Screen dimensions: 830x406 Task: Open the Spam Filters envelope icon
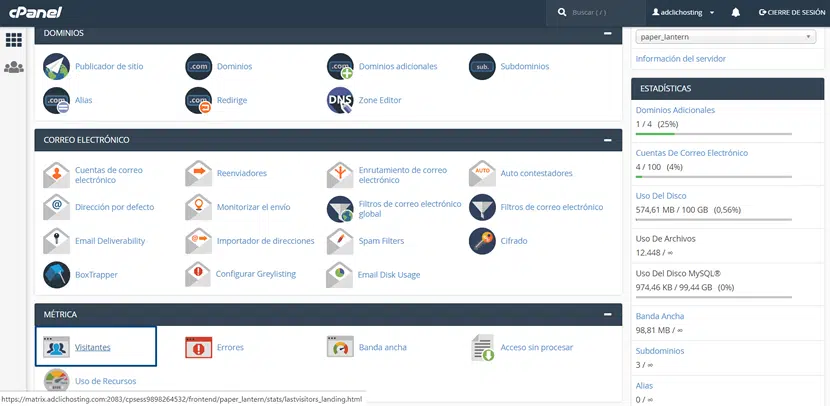341,241
